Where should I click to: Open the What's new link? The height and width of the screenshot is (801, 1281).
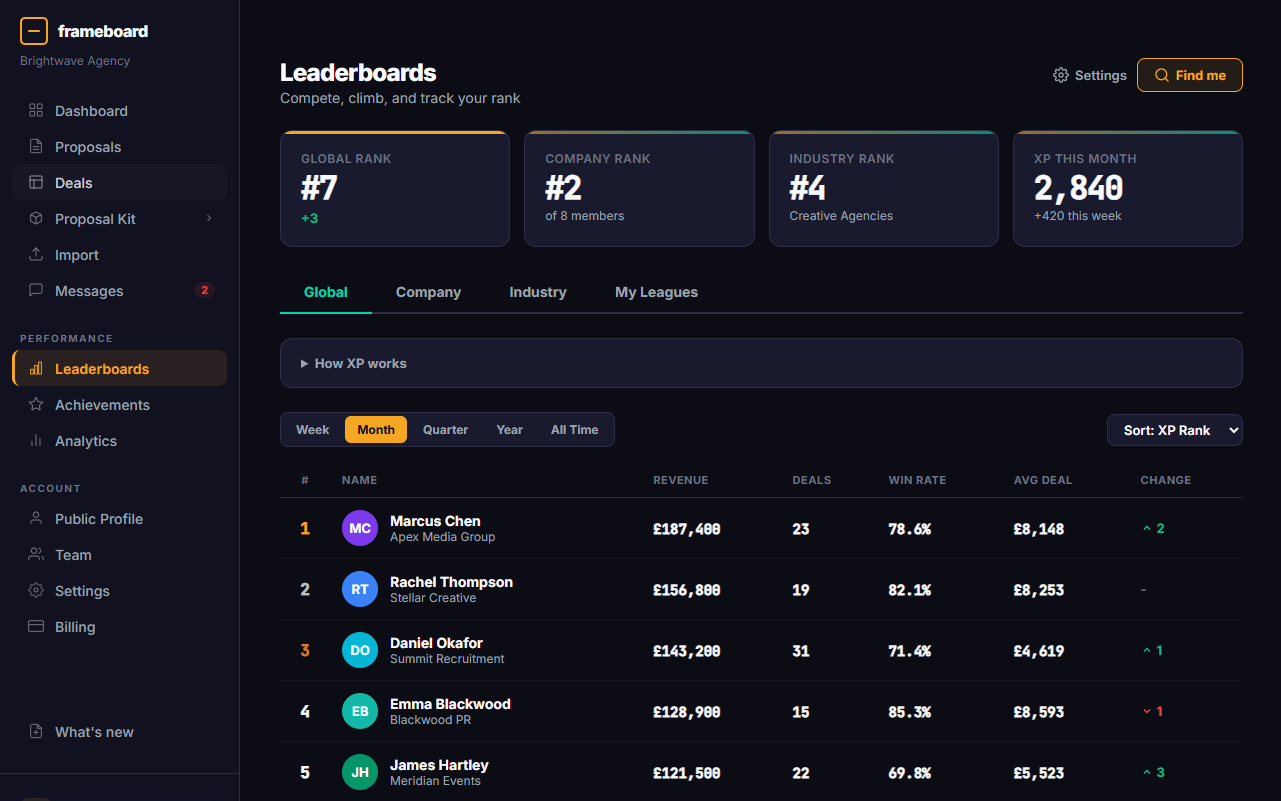pyautogui.click(x=120, y=732)
